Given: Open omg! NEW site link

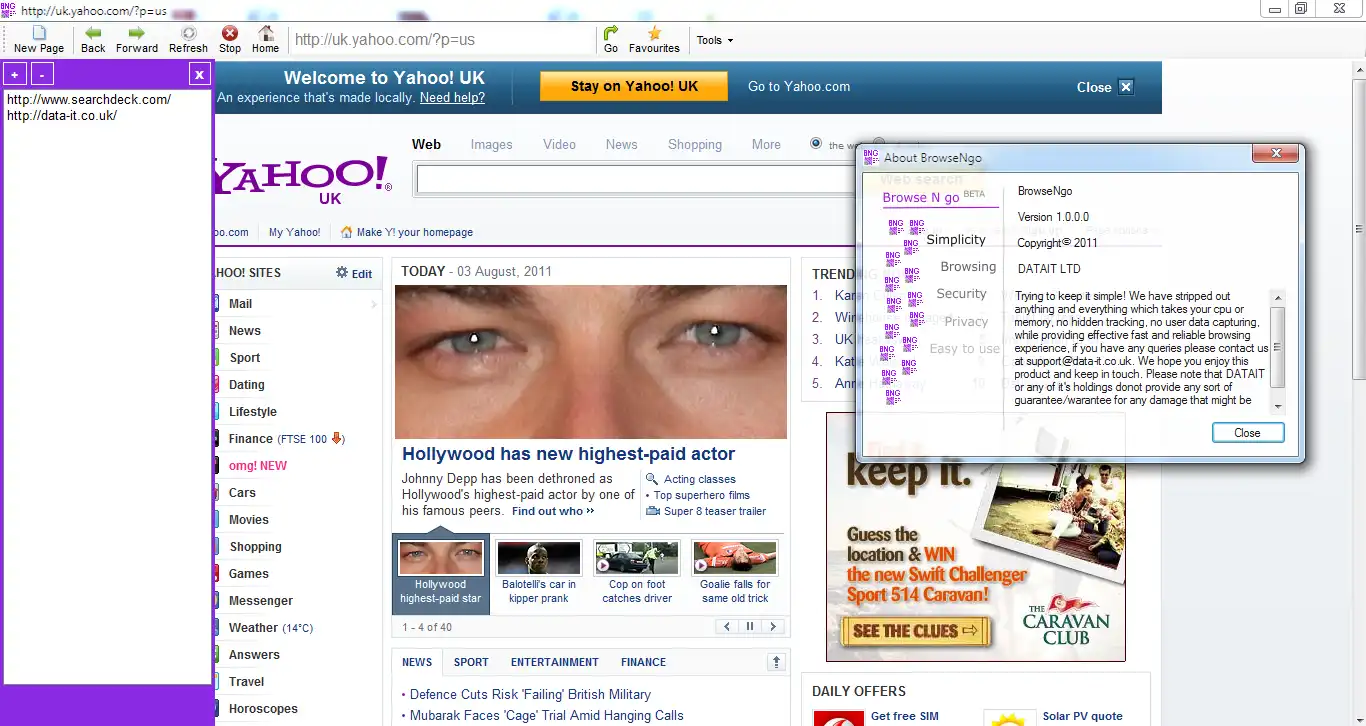Looking at the screenshot, I should (258, 466).
